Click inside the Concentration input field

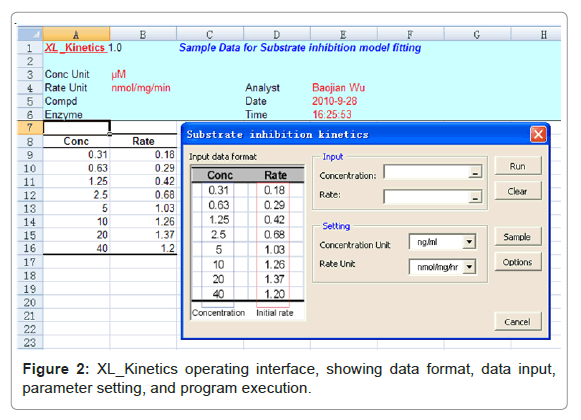click(426, 172)
